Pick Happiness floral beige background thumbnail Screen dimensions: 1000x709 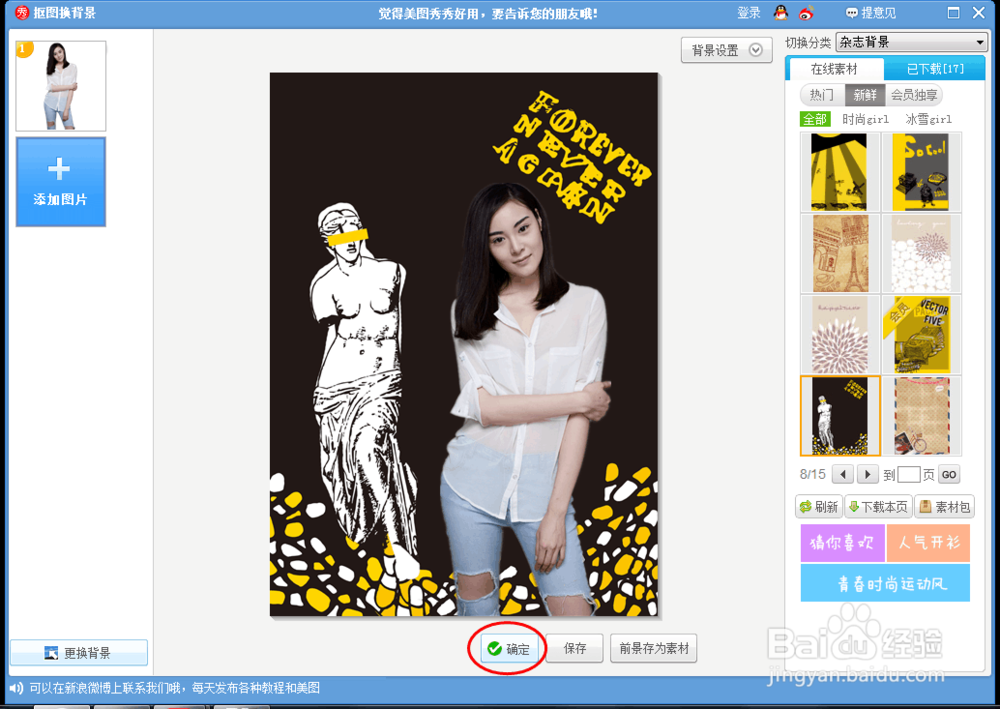[839, 334]
